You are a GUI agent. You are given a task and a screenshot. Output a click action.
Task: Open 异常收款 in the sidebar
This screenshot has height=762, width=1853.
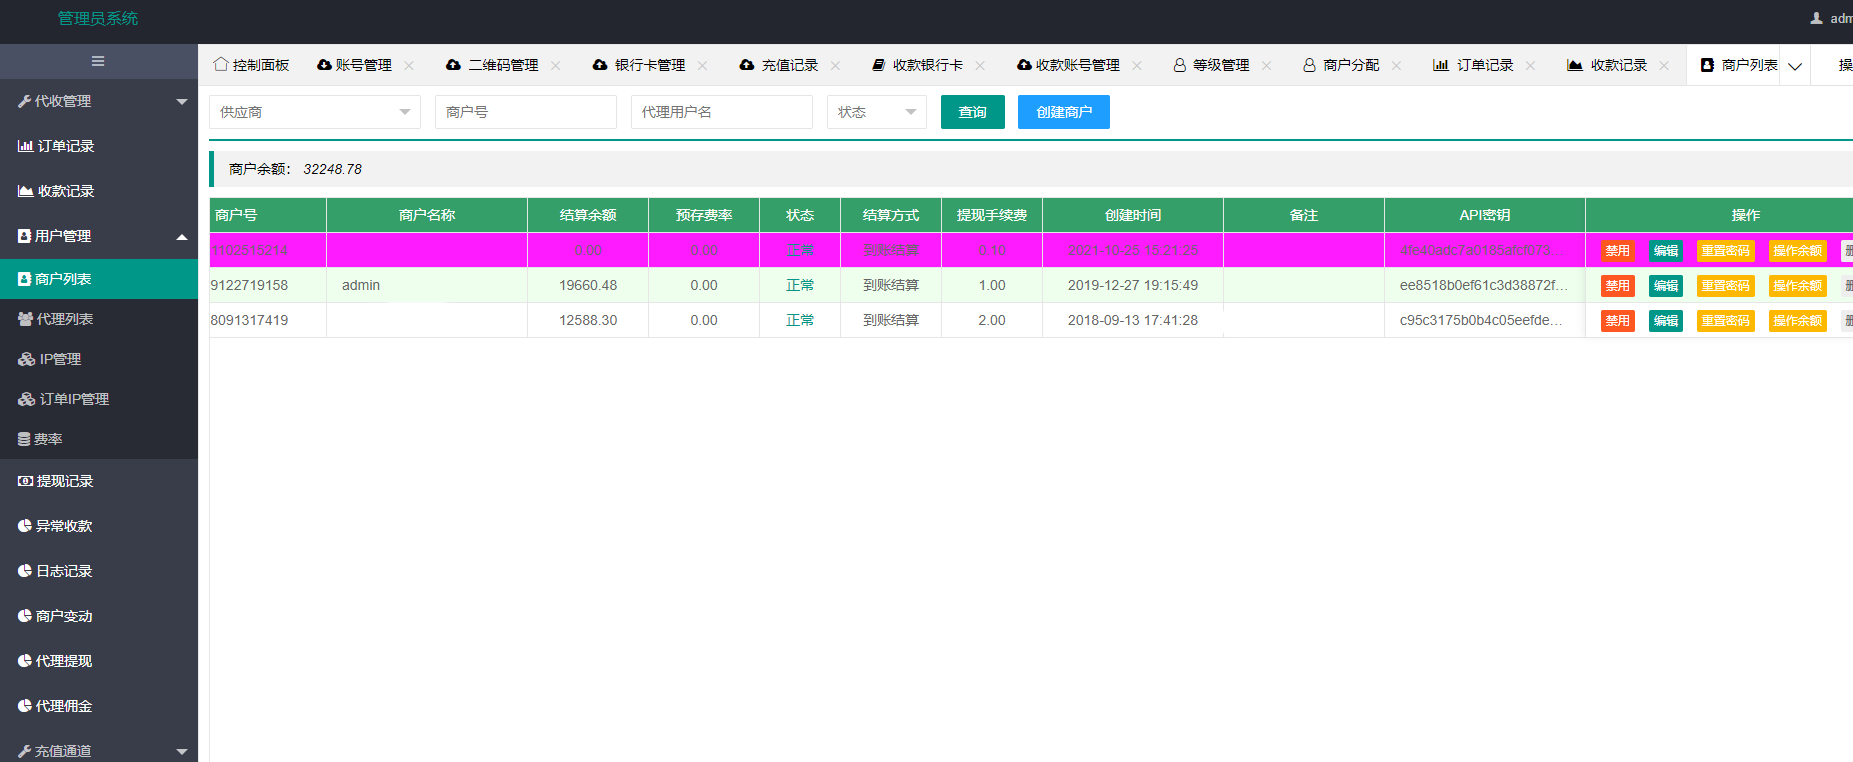point(99,526)
